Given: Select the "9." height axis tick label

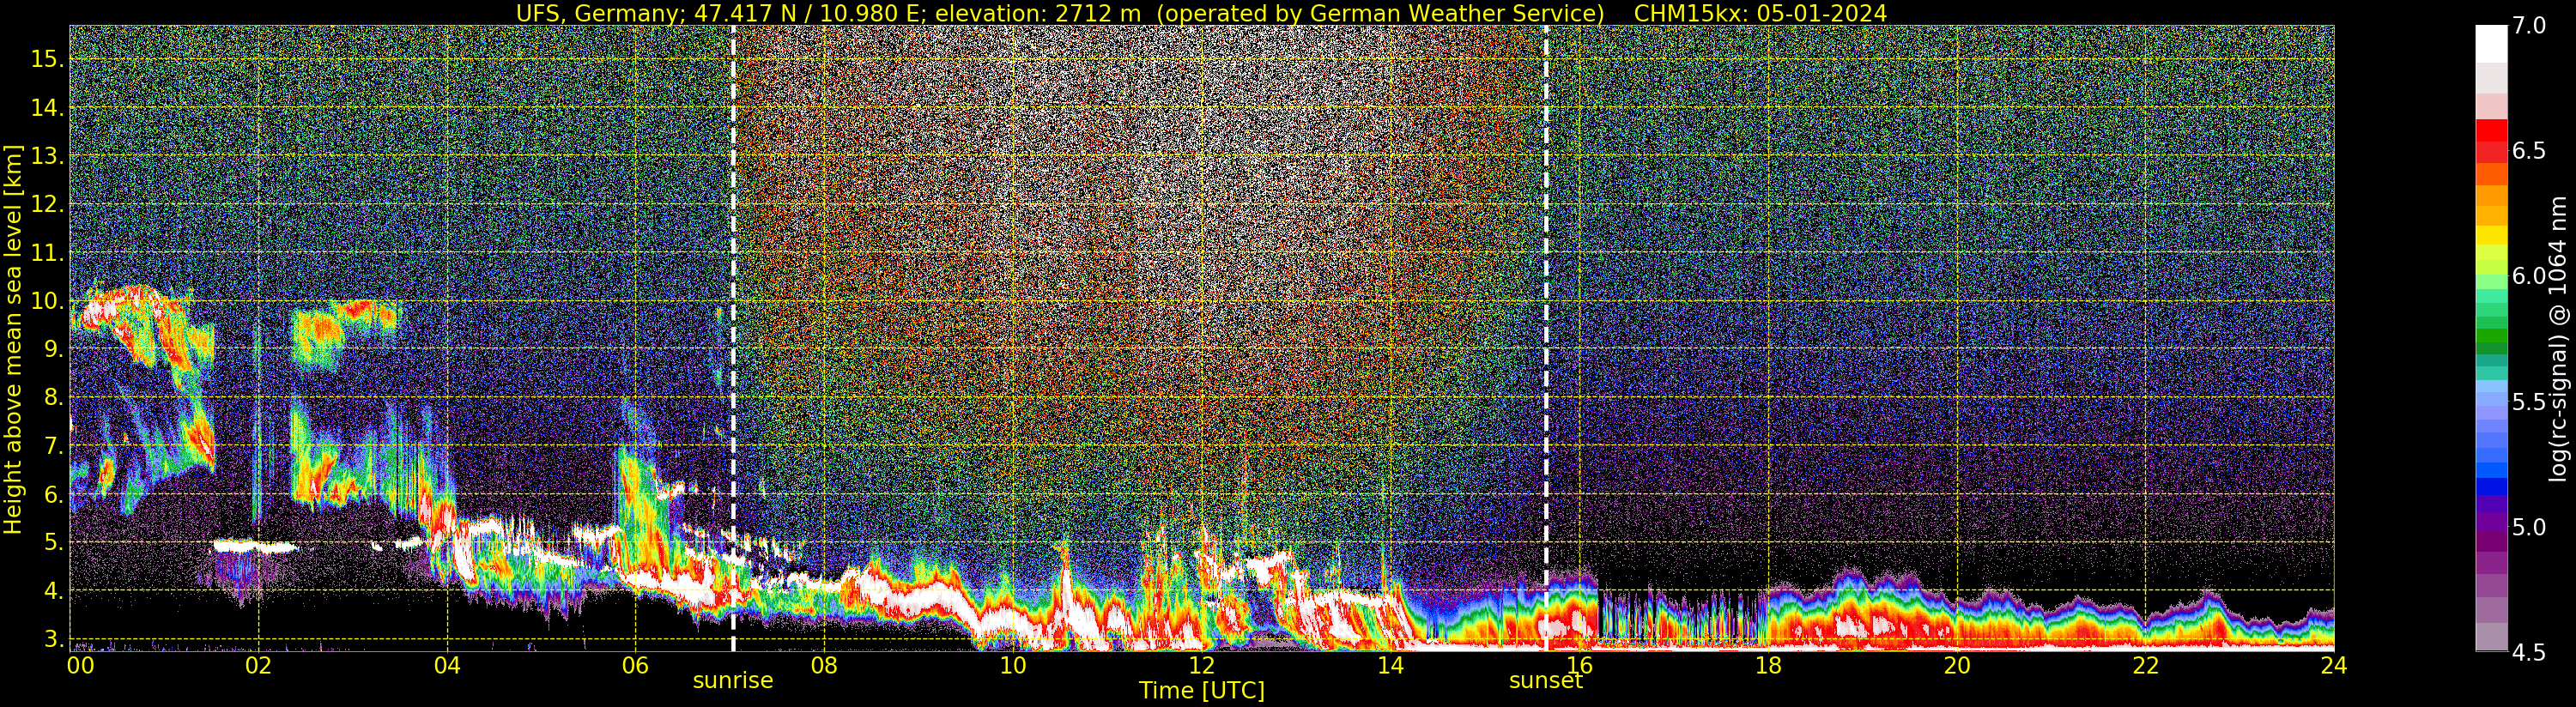Looking at the screenshot, I should [54, 349].
